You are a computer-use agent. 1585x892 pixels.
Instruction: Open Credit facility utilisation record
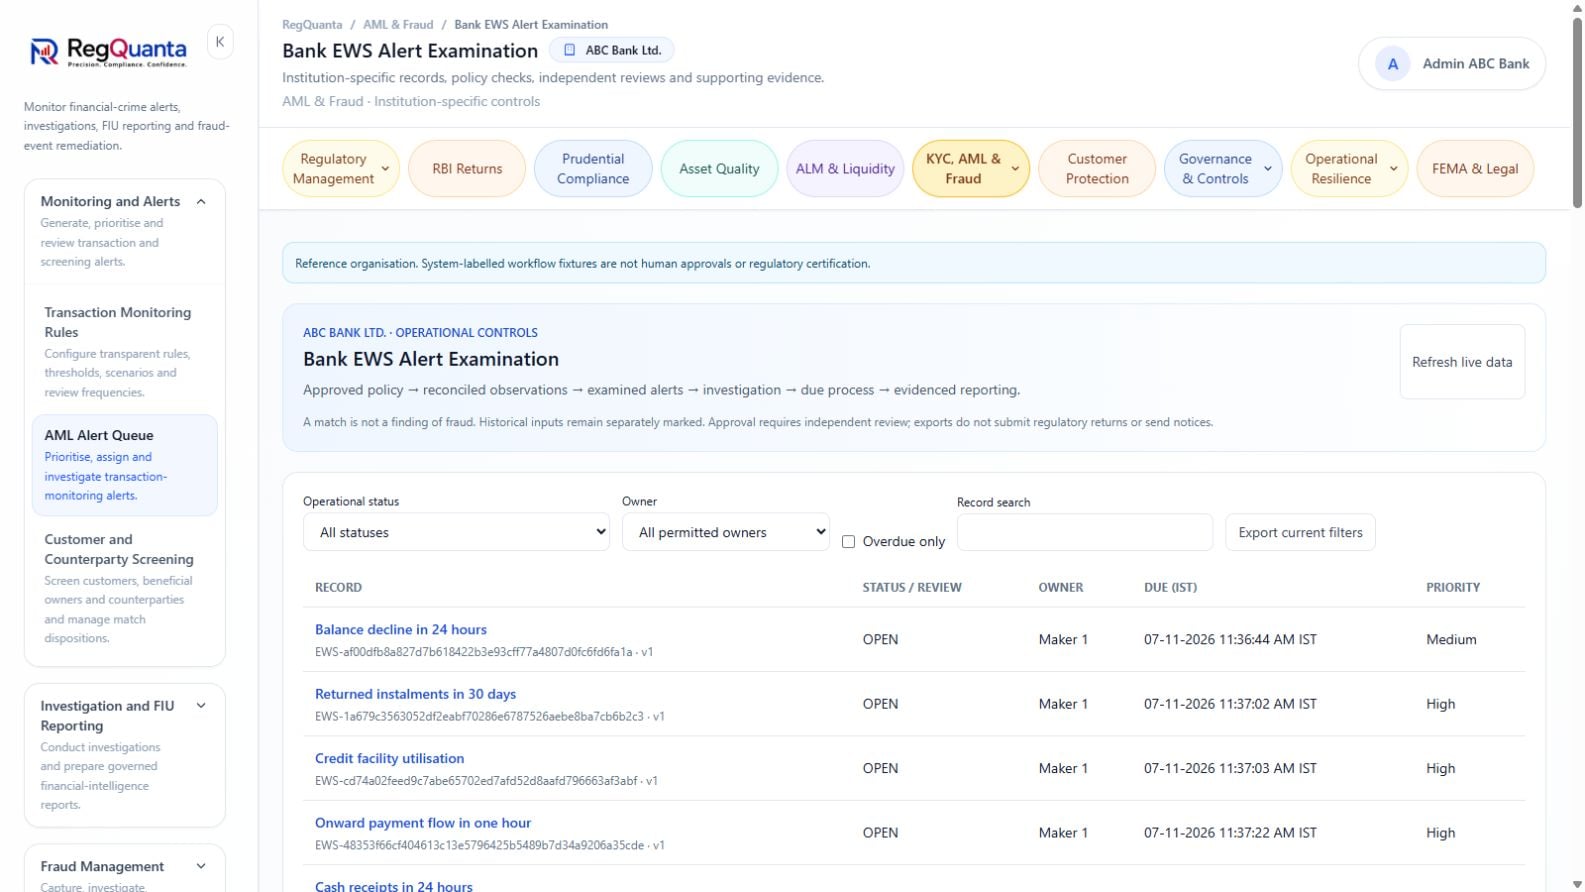[x=389, y=759]
